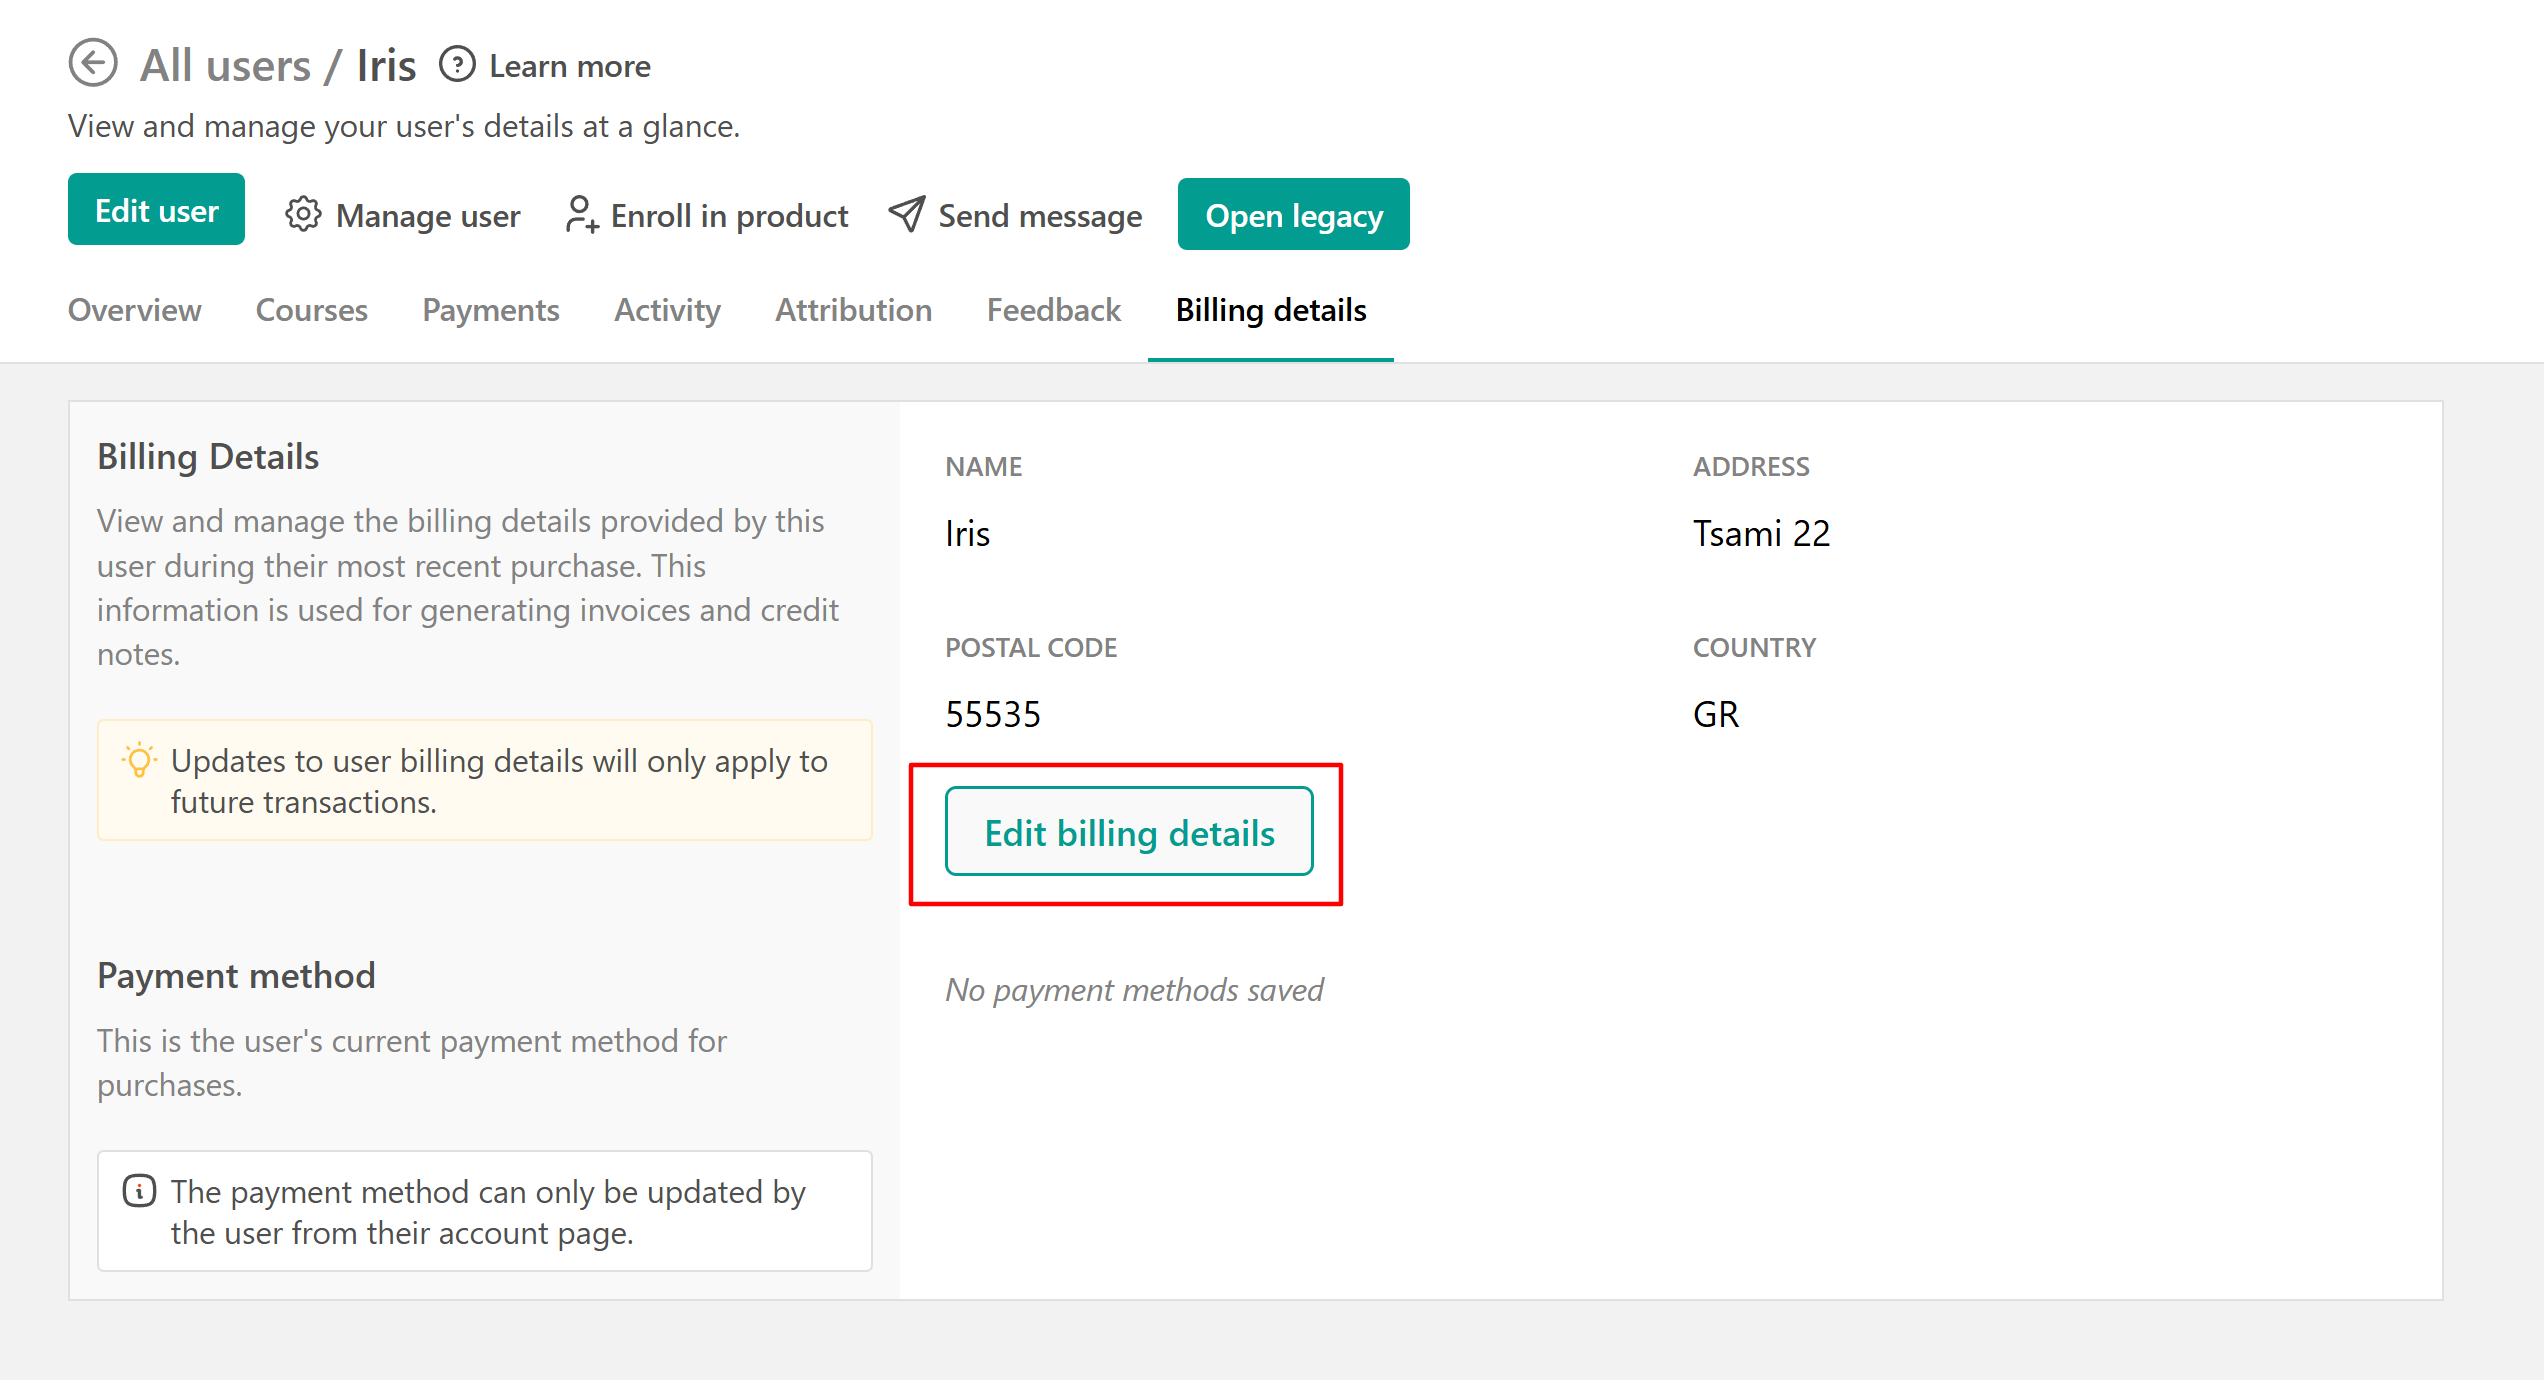Click the All users breadcrumb link
Image resolution: width=2544 pixels, height=1380 pixels.
tap(226, 66)
